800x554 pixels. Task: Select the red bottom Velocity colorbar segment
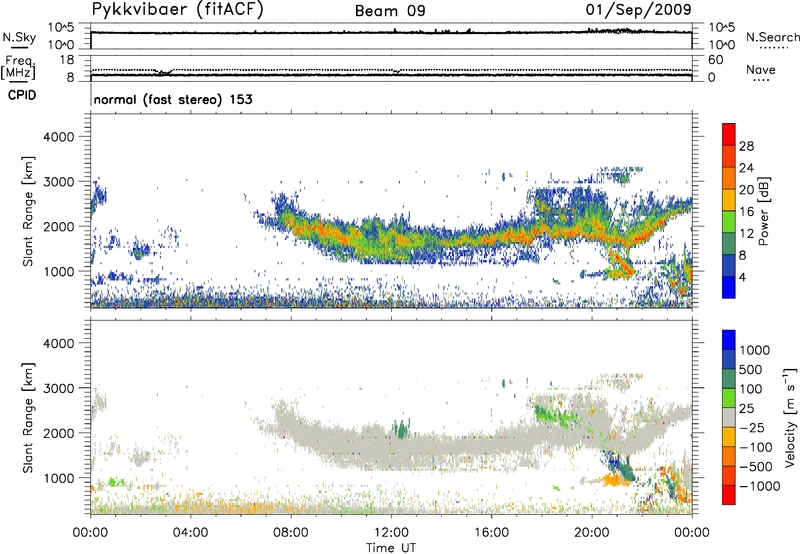click(729, 495)
